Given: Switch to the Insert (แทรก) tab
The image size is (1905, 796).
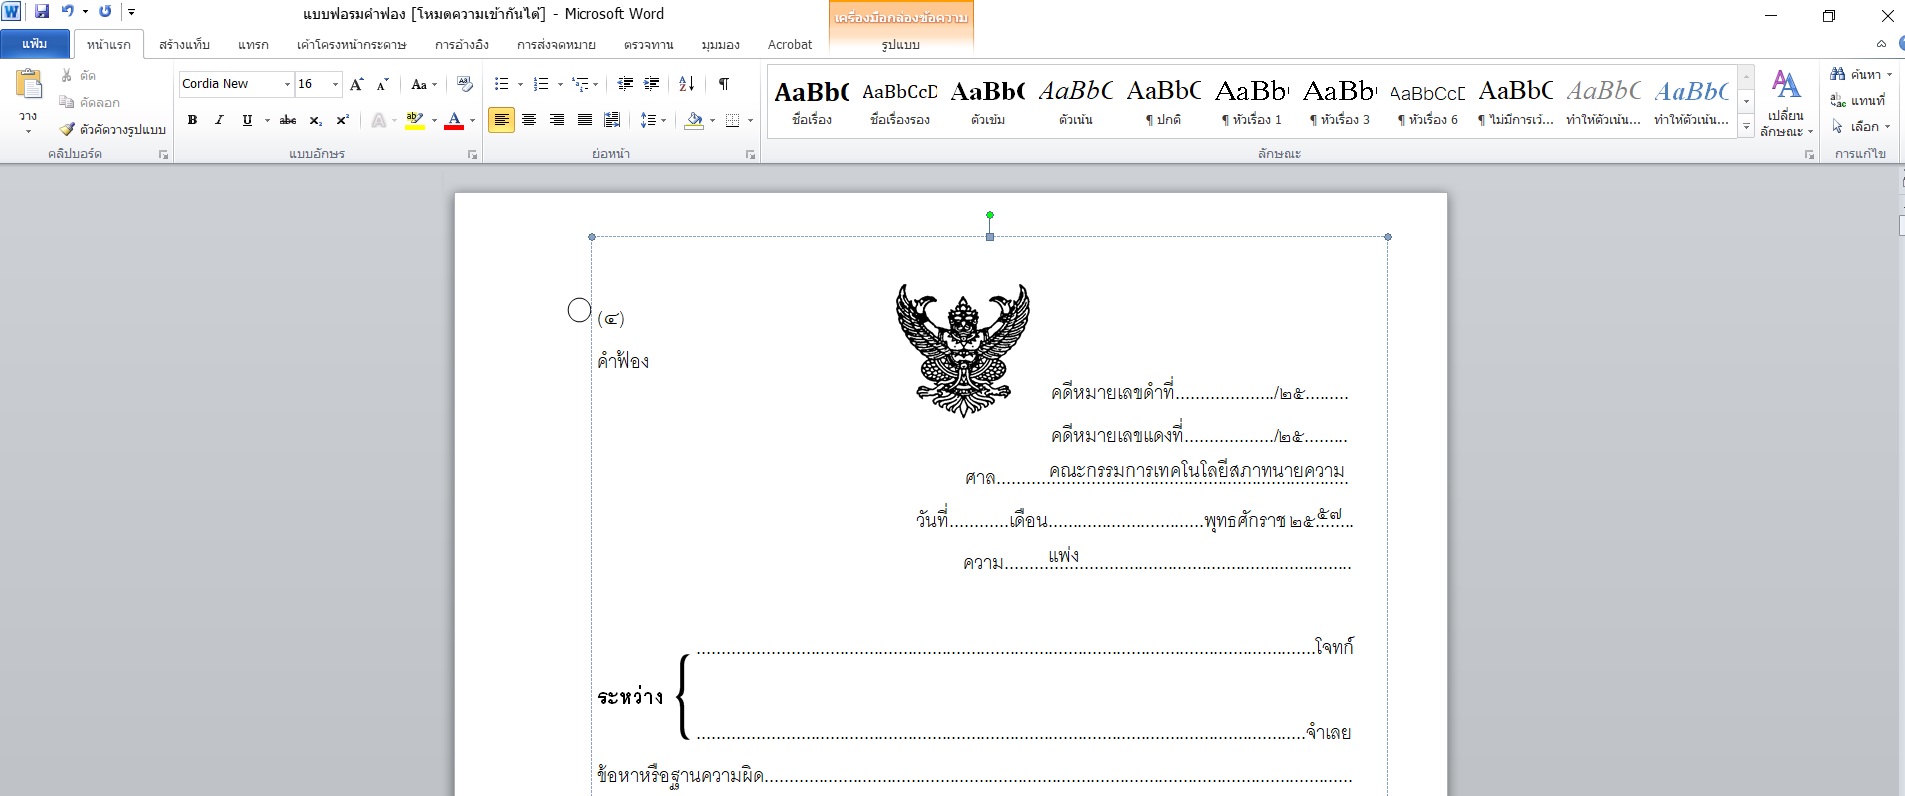Looking at the screenshot, I should (253, 44).
